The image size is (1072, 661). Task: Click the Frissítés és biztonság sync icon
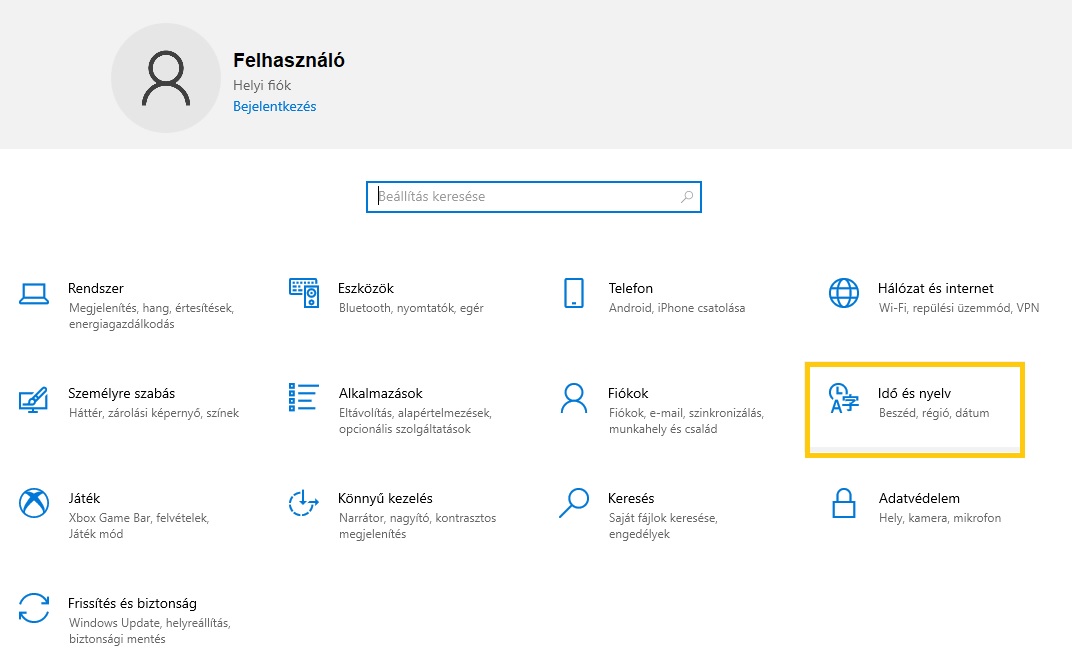[34, 608]
